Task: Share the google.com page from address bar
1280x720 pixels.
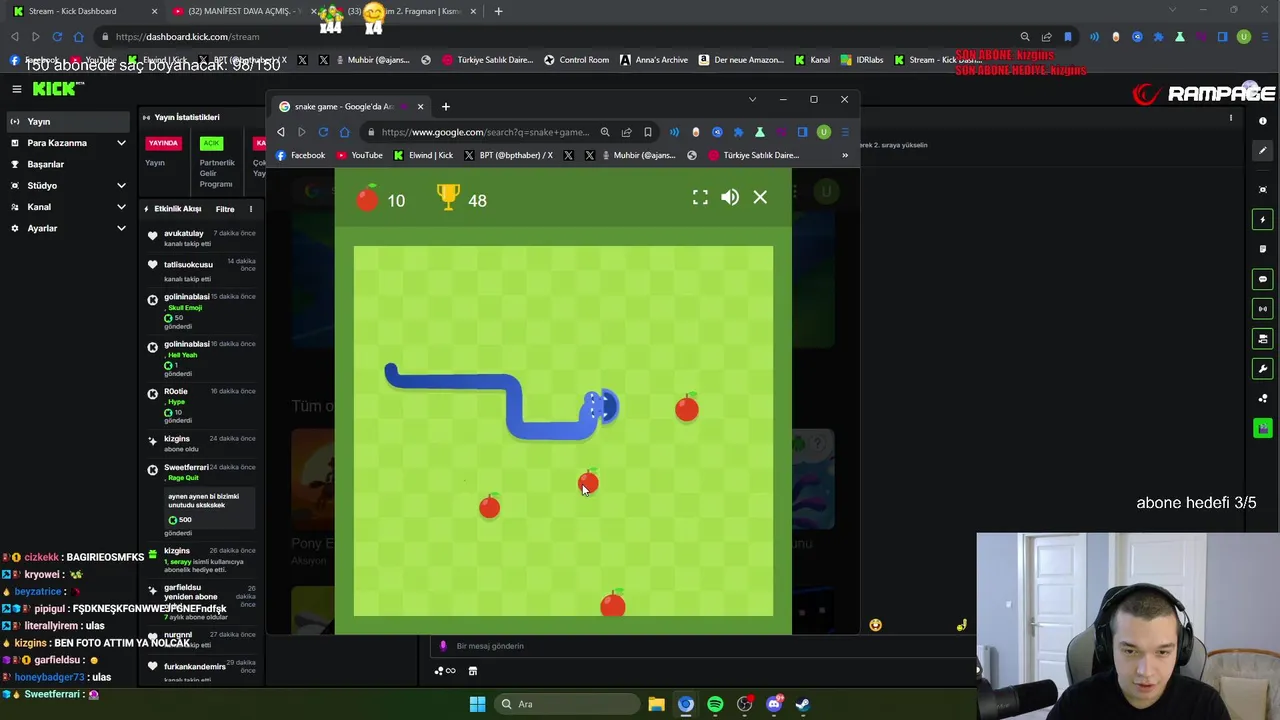Action: [626, 132]
